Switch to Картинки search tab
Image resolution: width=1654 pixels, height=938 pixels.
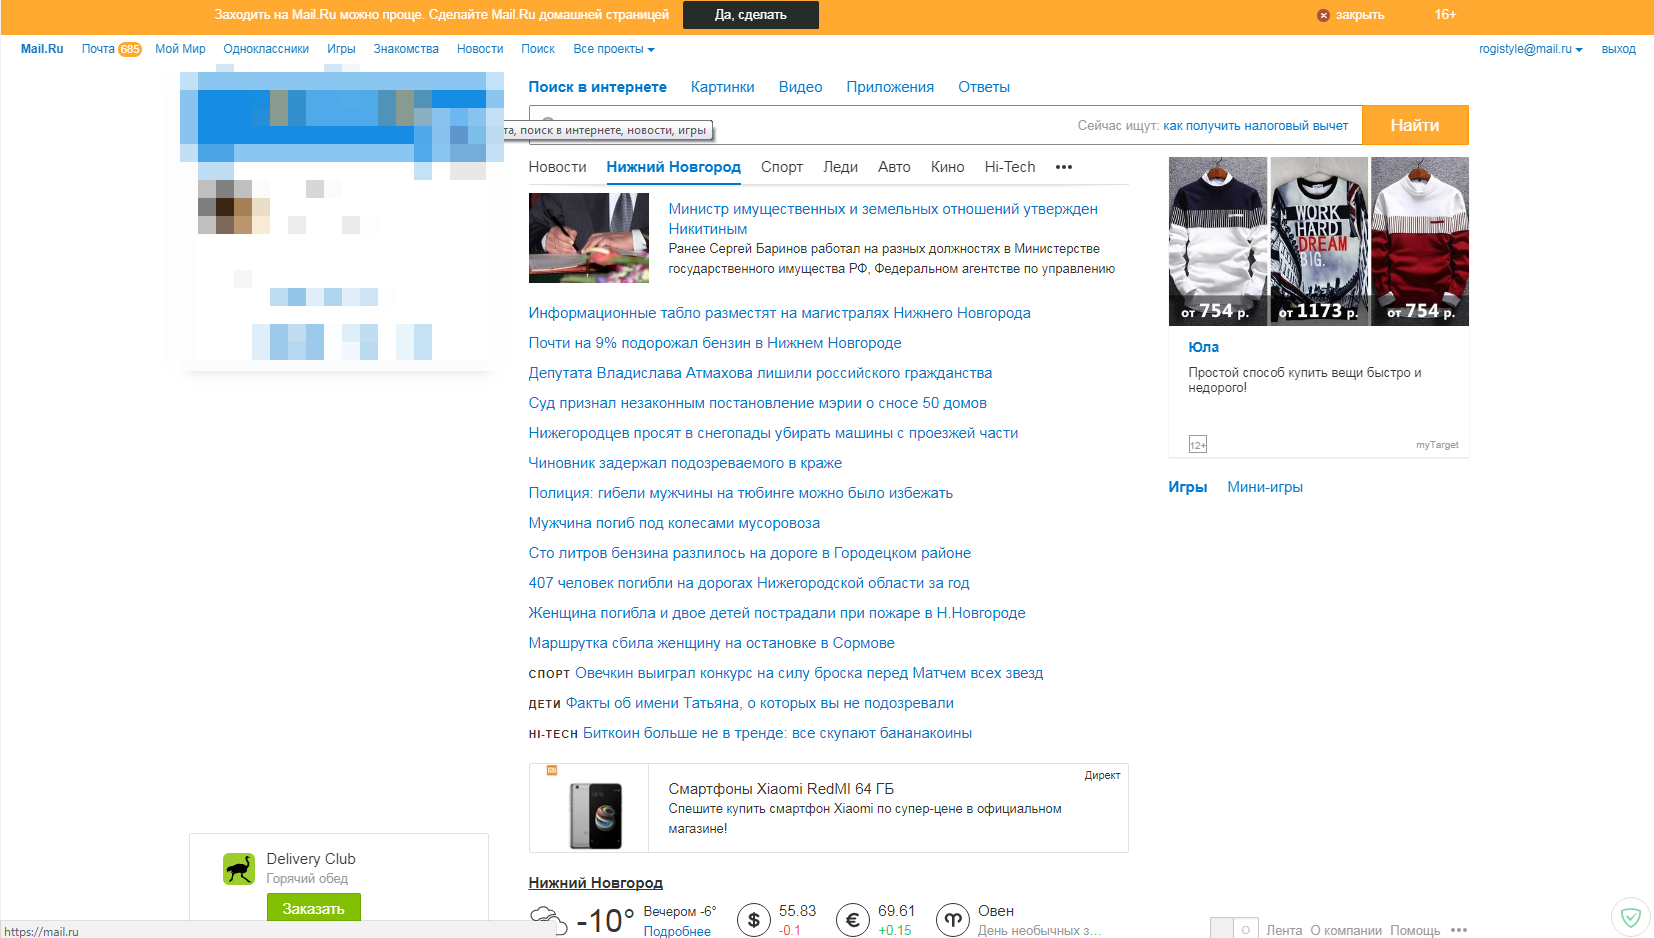[722, 87]
